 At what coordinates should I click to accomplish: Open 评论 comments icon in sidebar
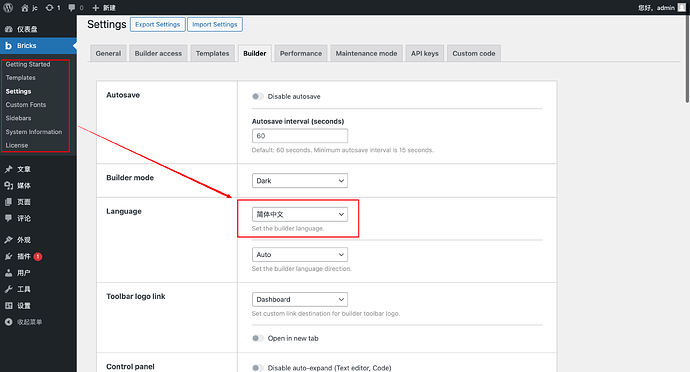pos(8,218)
